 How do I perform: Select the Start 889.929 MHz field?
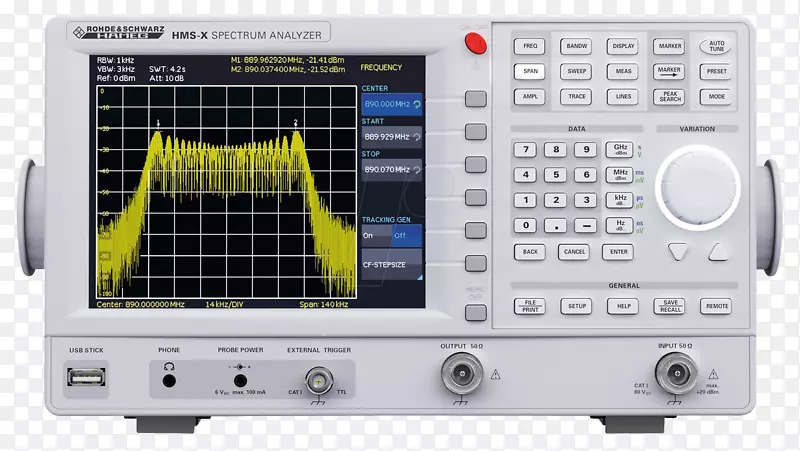pyautogui.click(x=391, y=137)
